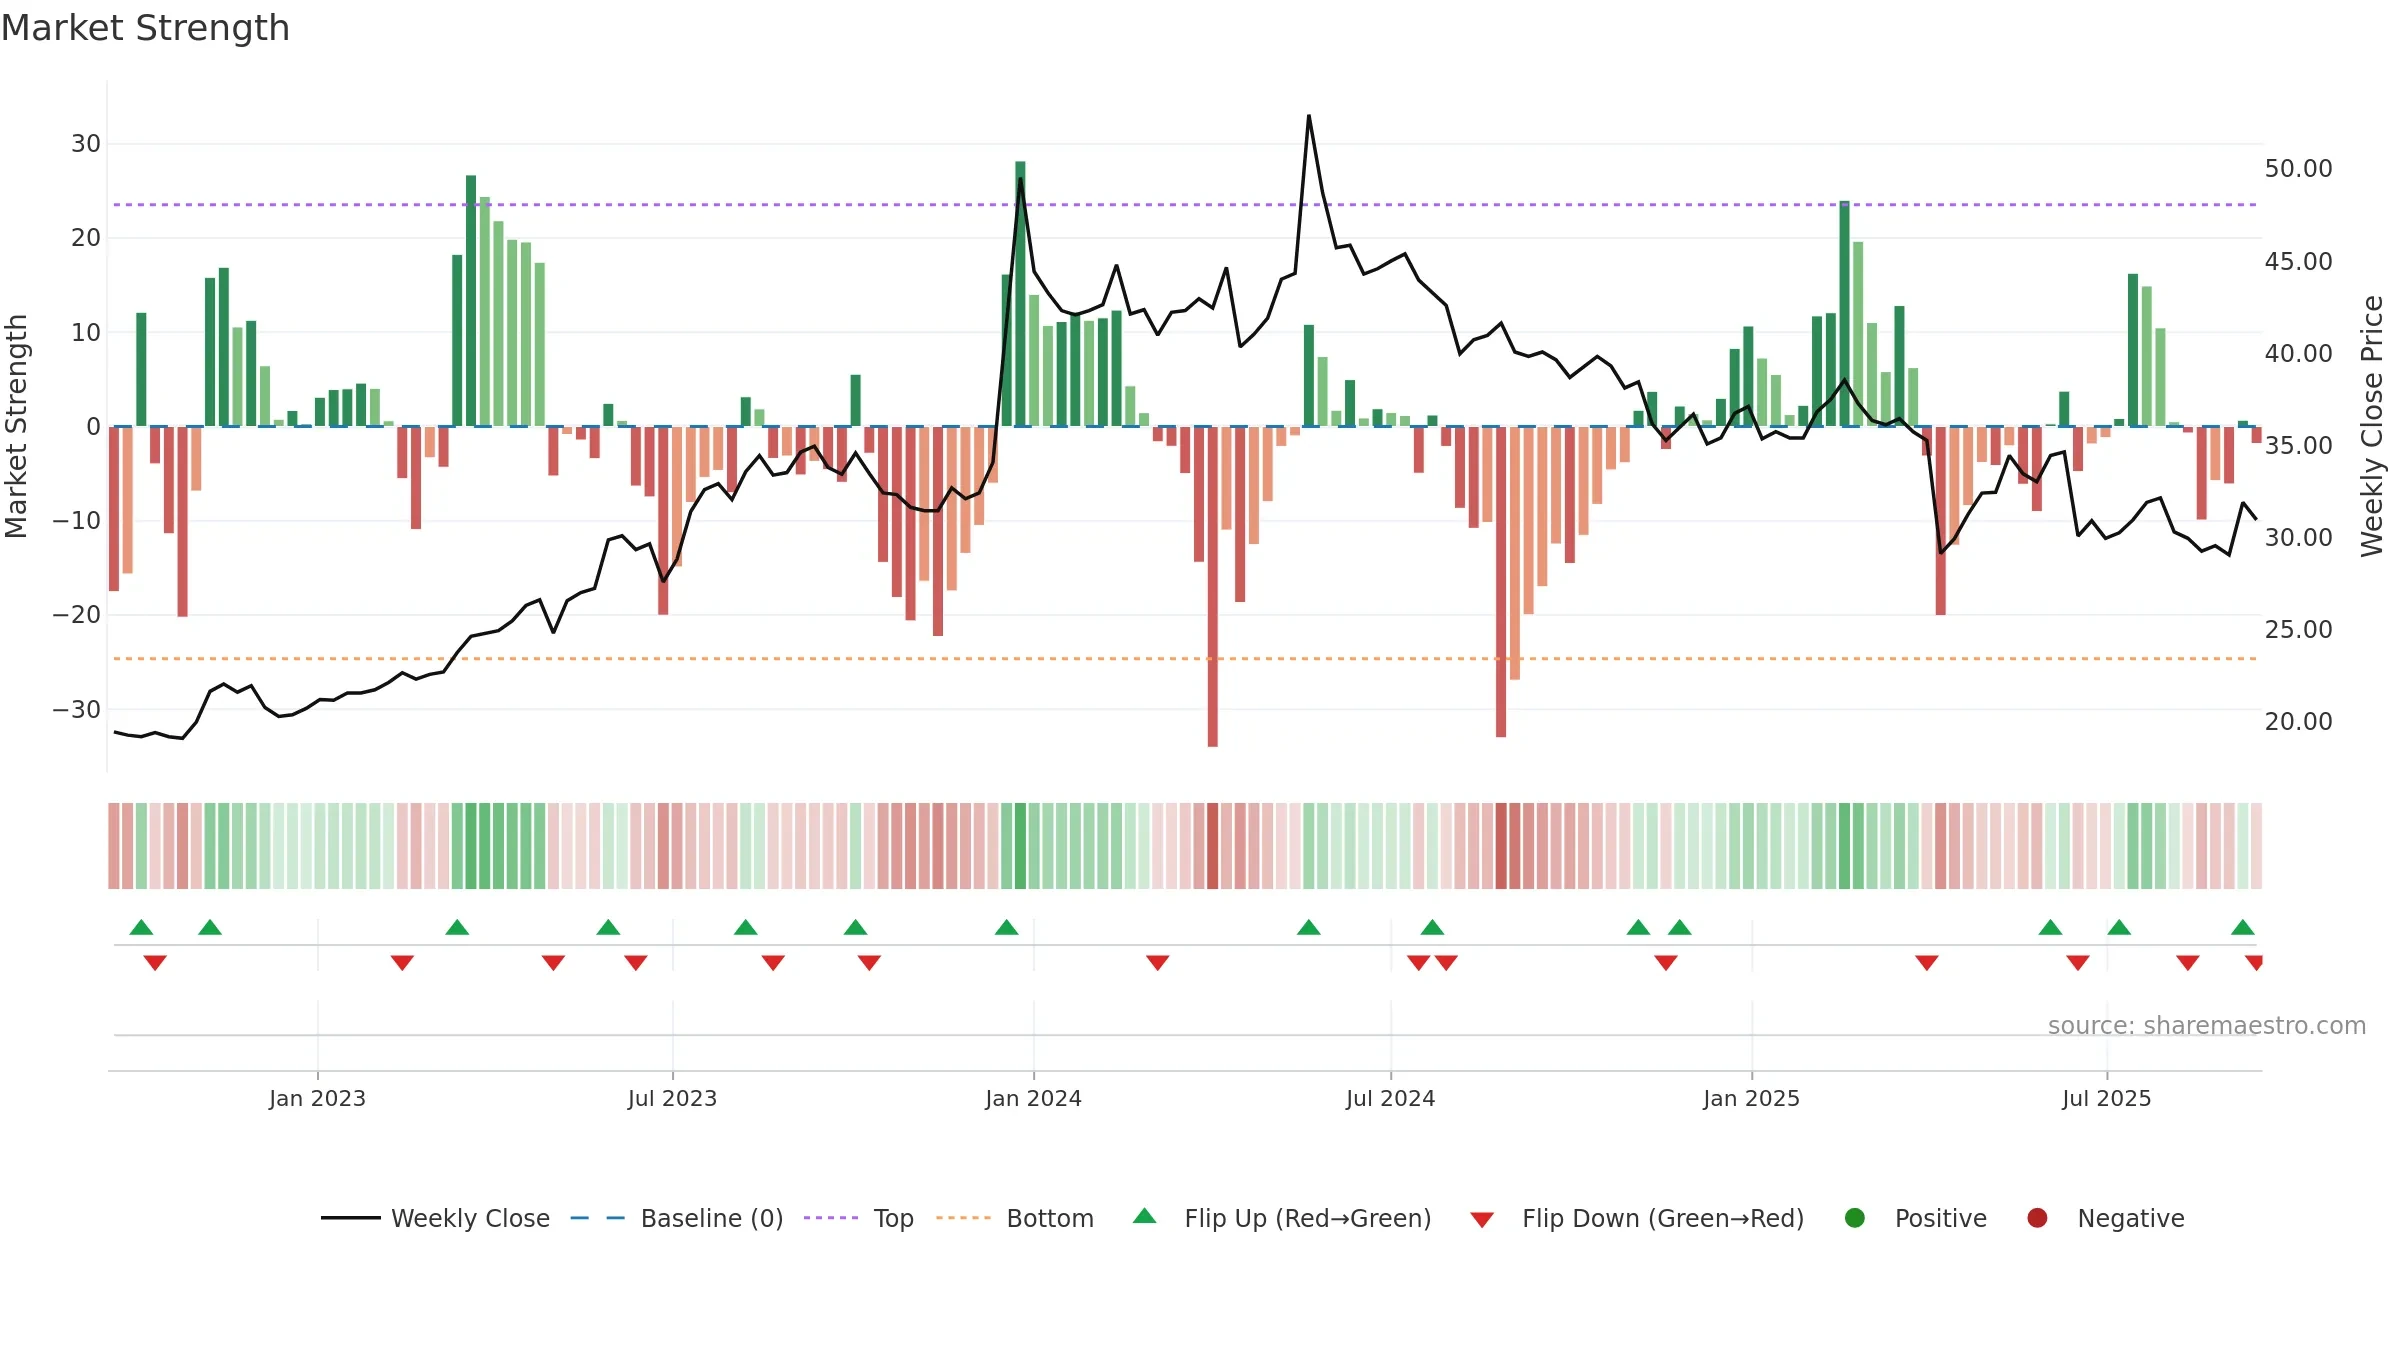Click the 50.00 price axis value

click(2298, 169)
